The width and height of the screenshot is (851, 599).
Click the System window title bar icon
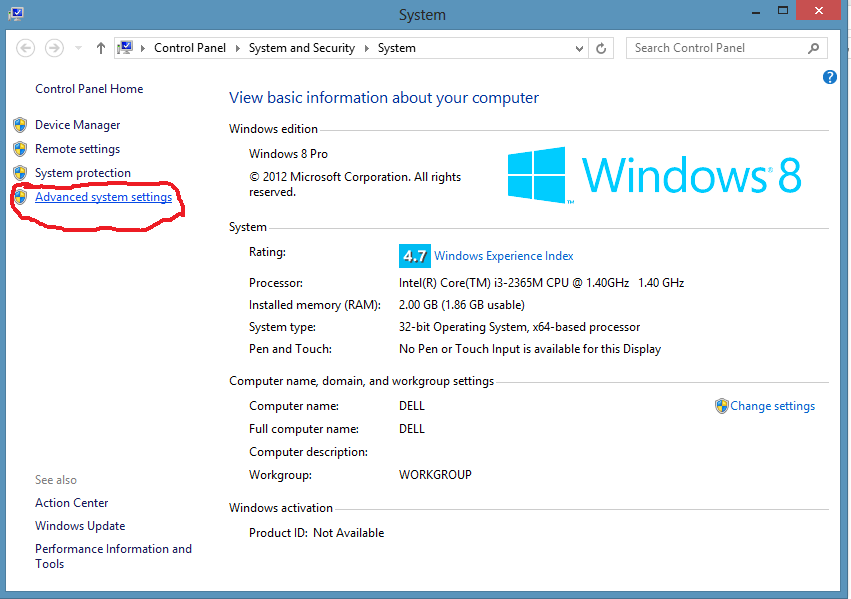[16, 14]
